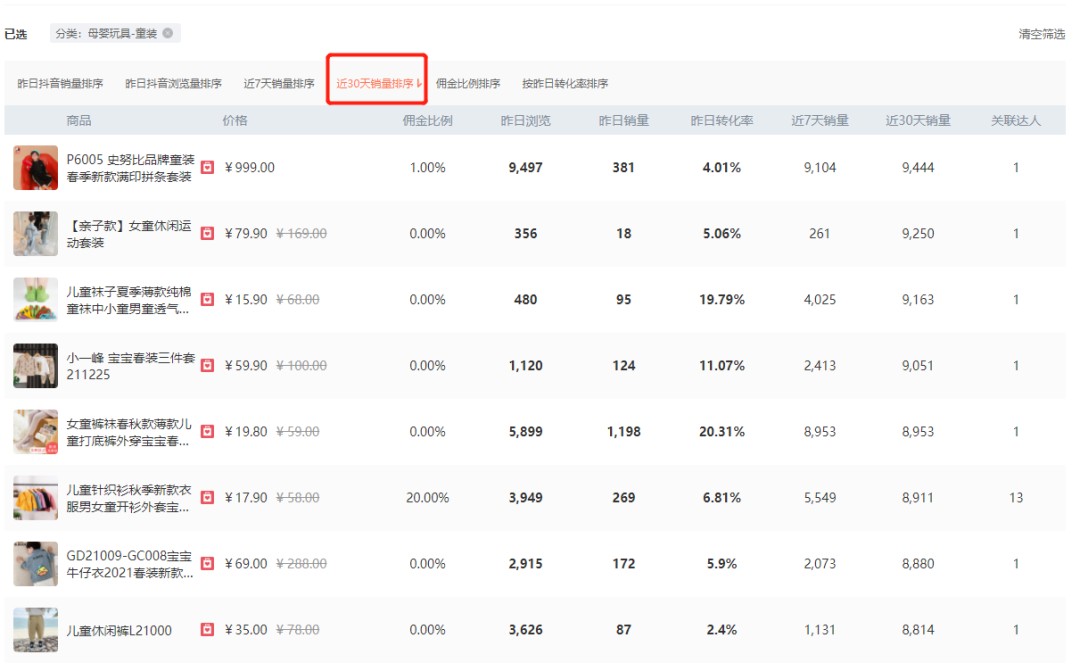Open the 儿童休闲裤L21000 product thumbnail

[35, 630]
